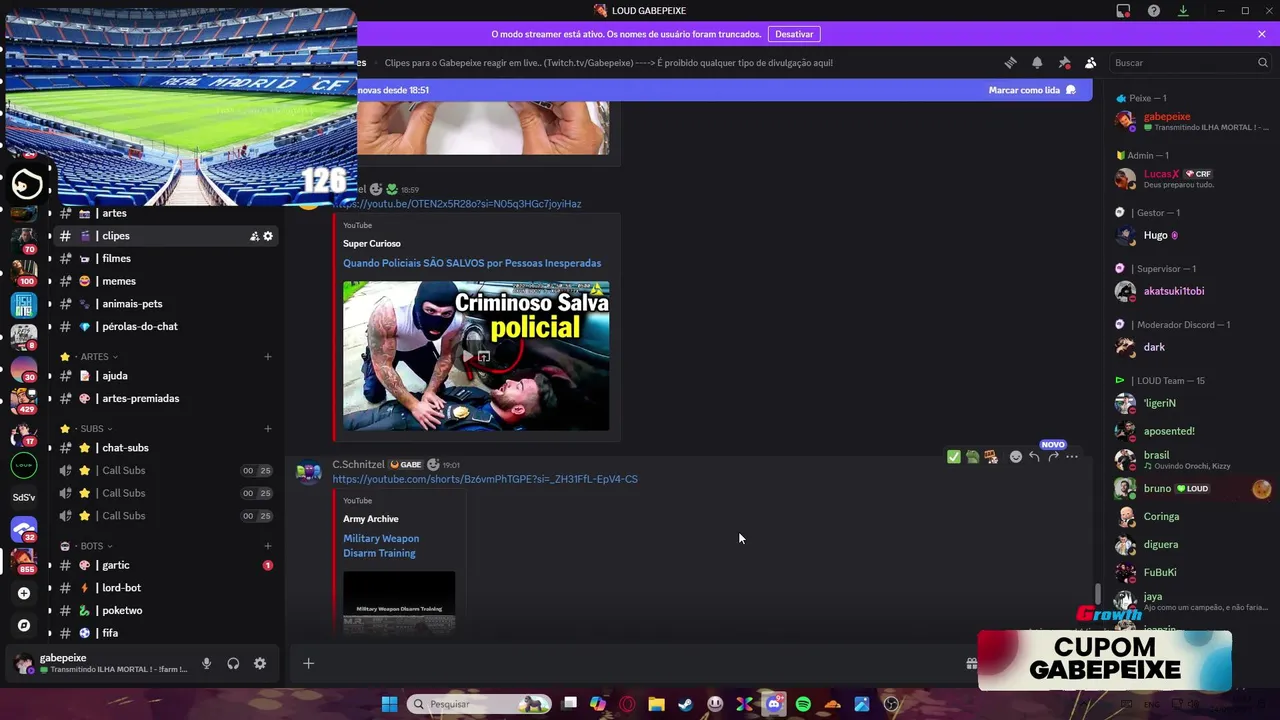Toggle microphone mute in user panel
1280x720 pixels.
[206, 663]
